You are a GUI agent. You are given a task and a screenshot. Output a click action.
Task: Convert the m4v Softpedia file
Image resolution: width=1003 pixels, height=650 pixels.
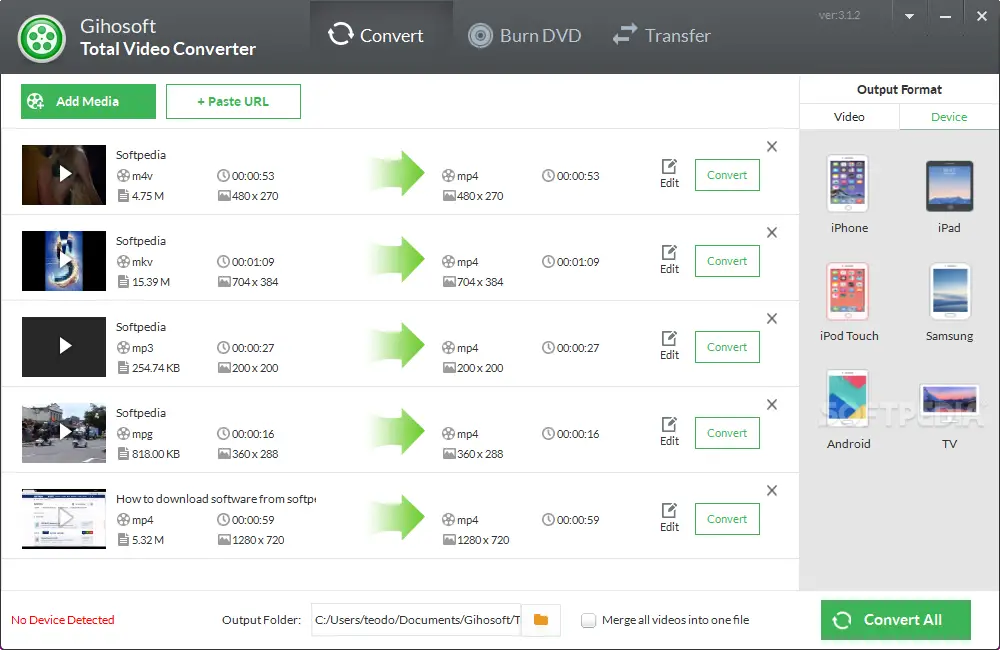(x=727, y=175)
